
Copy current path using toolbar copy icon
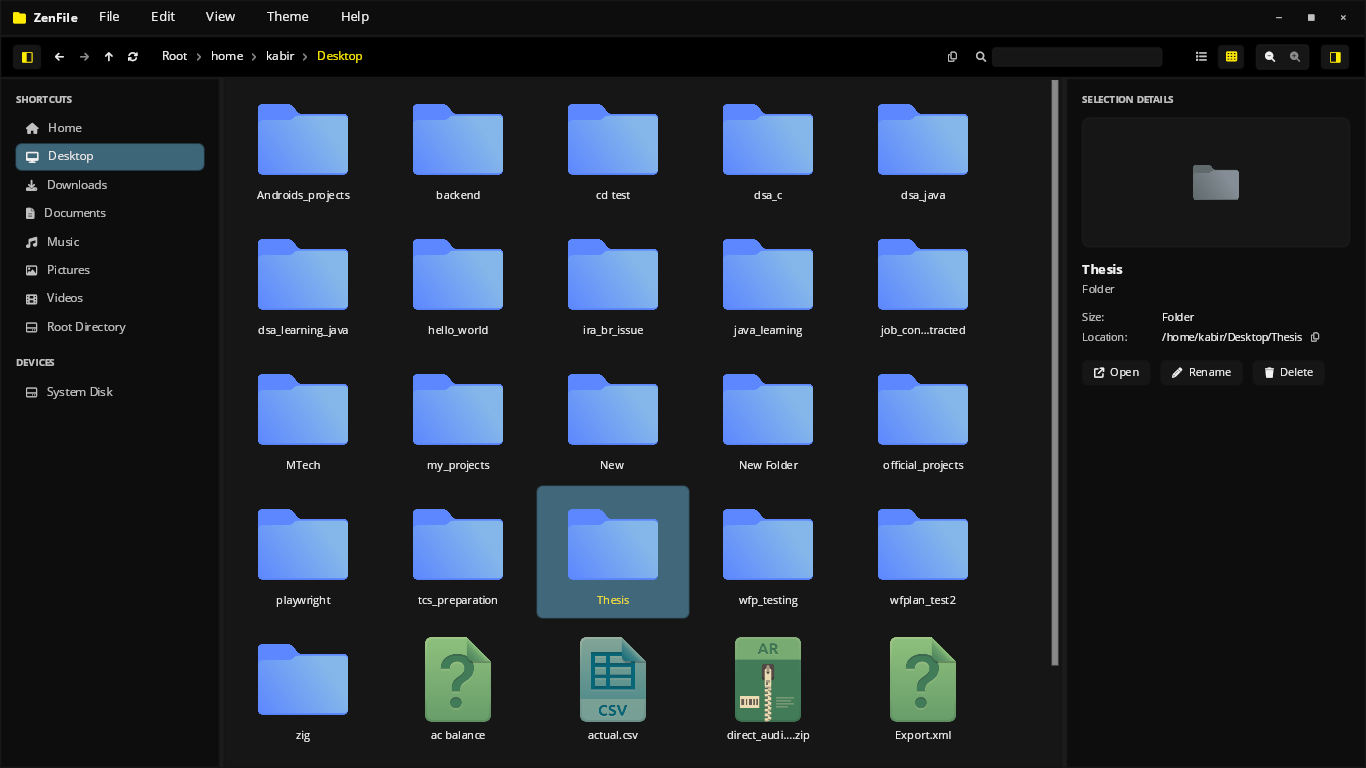click(952, 57)
